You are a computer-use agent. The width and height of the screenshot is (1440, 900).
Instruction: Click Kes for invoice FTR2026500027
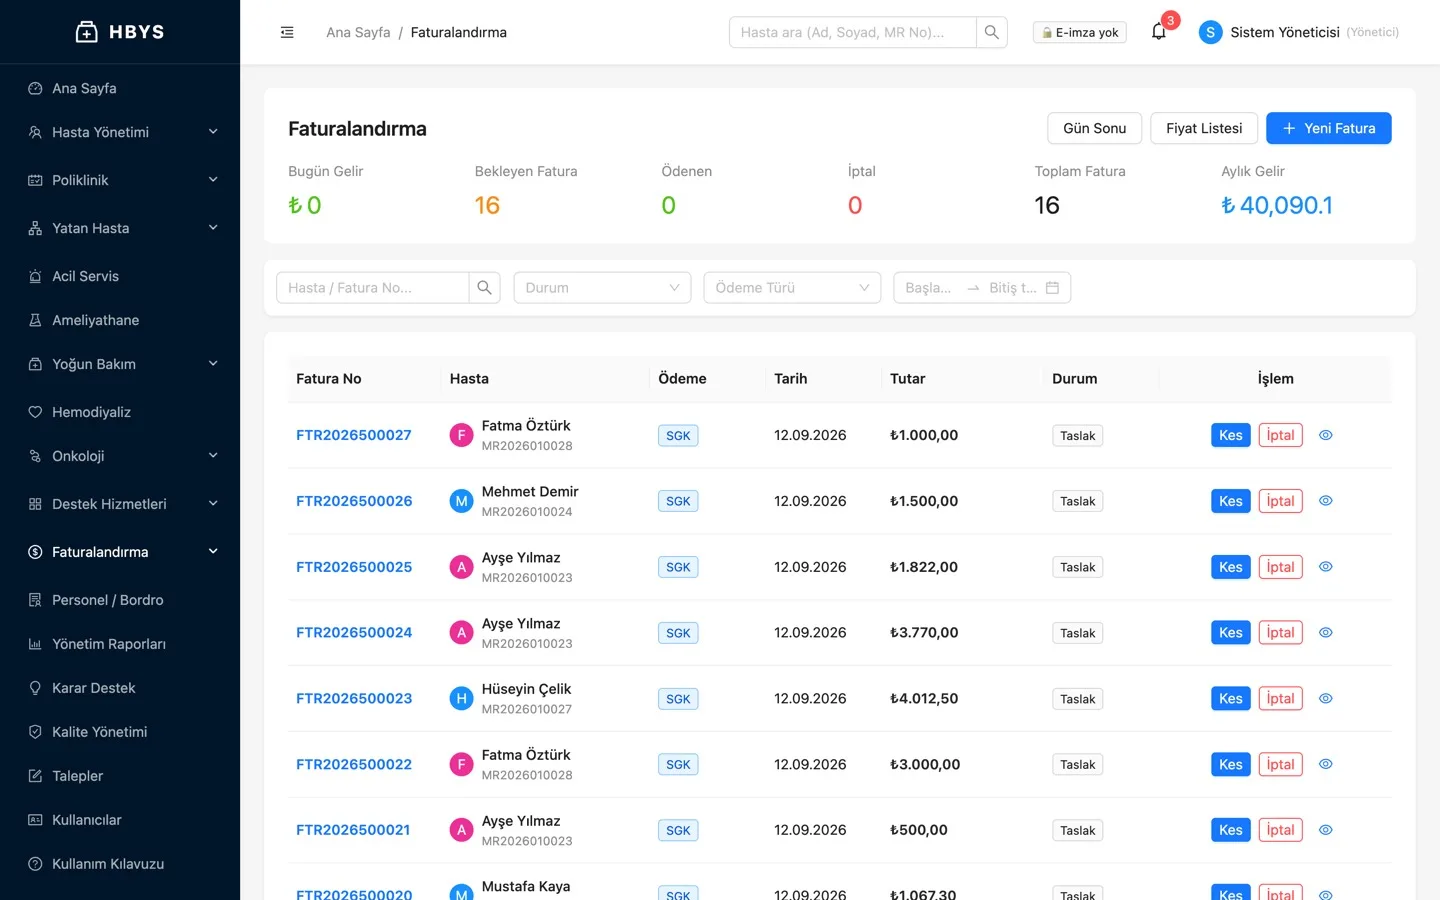tap(1230, 435)
